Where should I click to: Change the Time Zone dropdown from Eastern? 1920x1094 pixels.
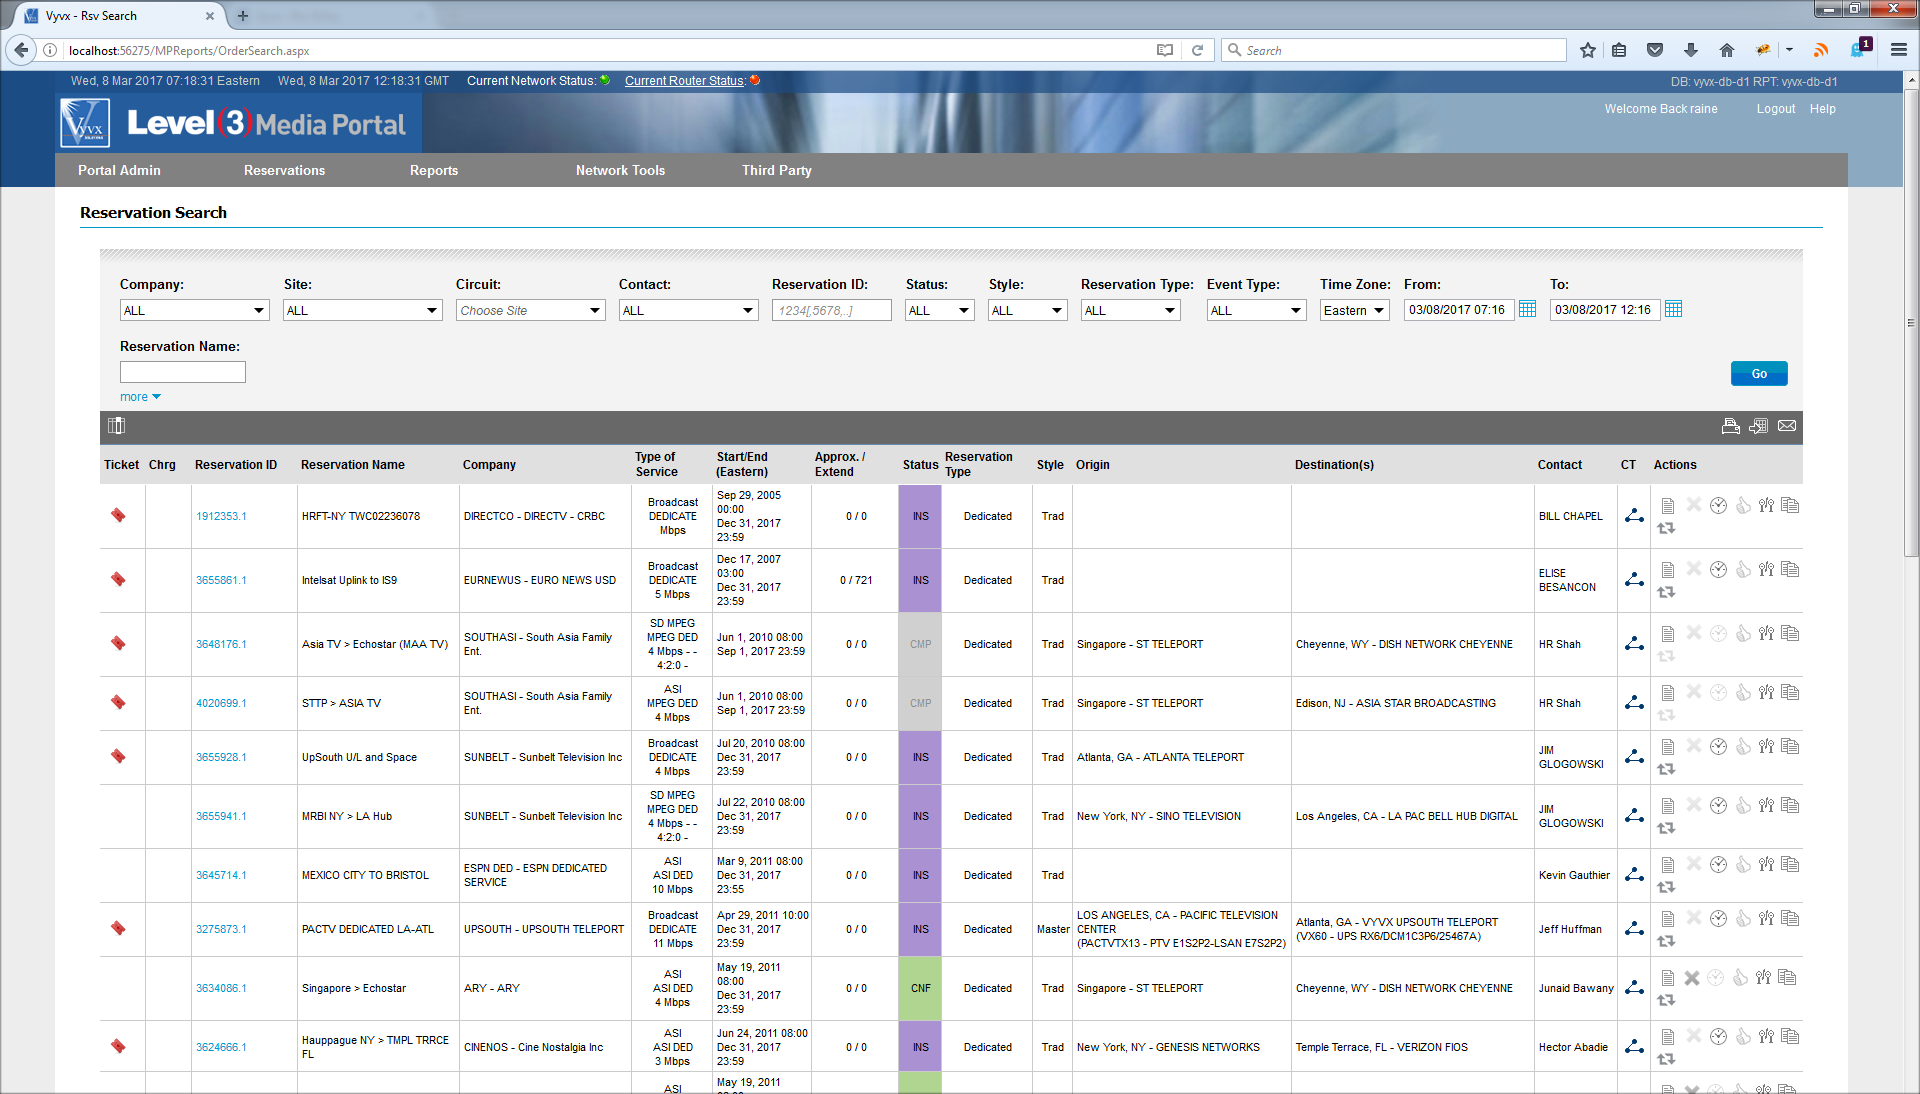click(x=1354, y=310)
